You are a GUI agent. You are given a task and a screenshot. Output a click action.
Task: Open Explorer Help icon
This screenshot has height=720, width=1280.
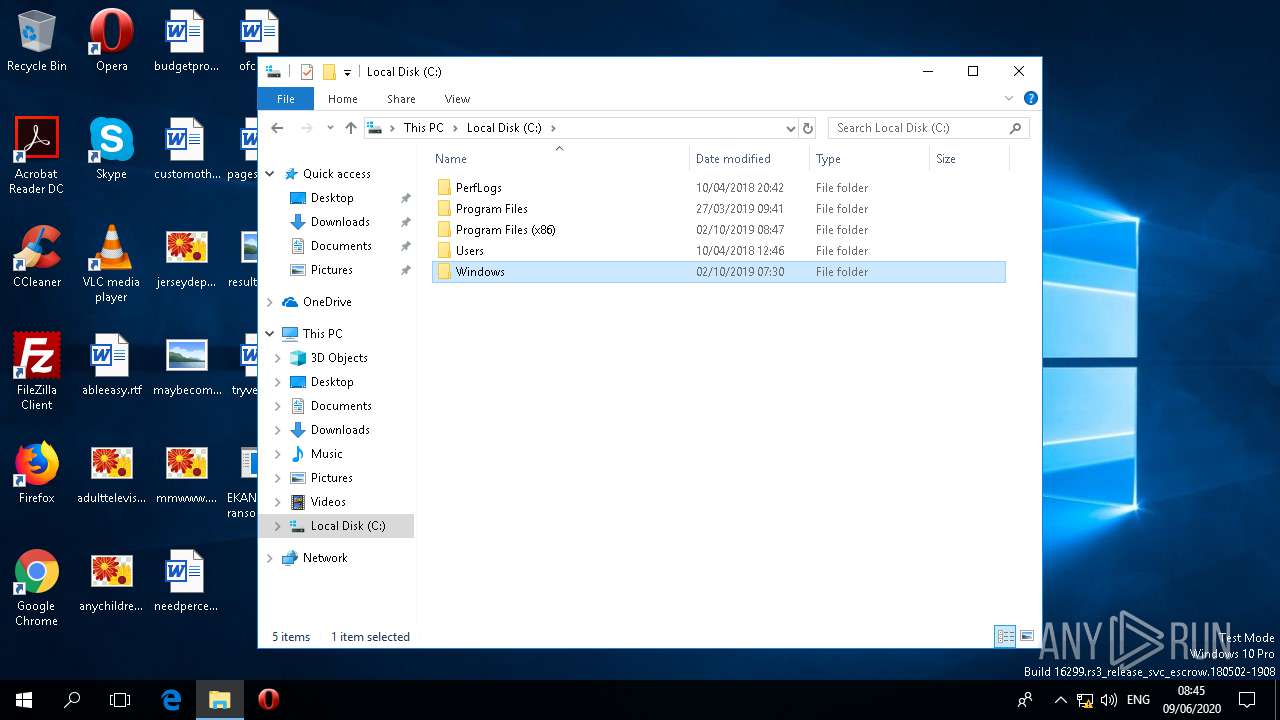pyautogui.click(x=1030, y=98)
